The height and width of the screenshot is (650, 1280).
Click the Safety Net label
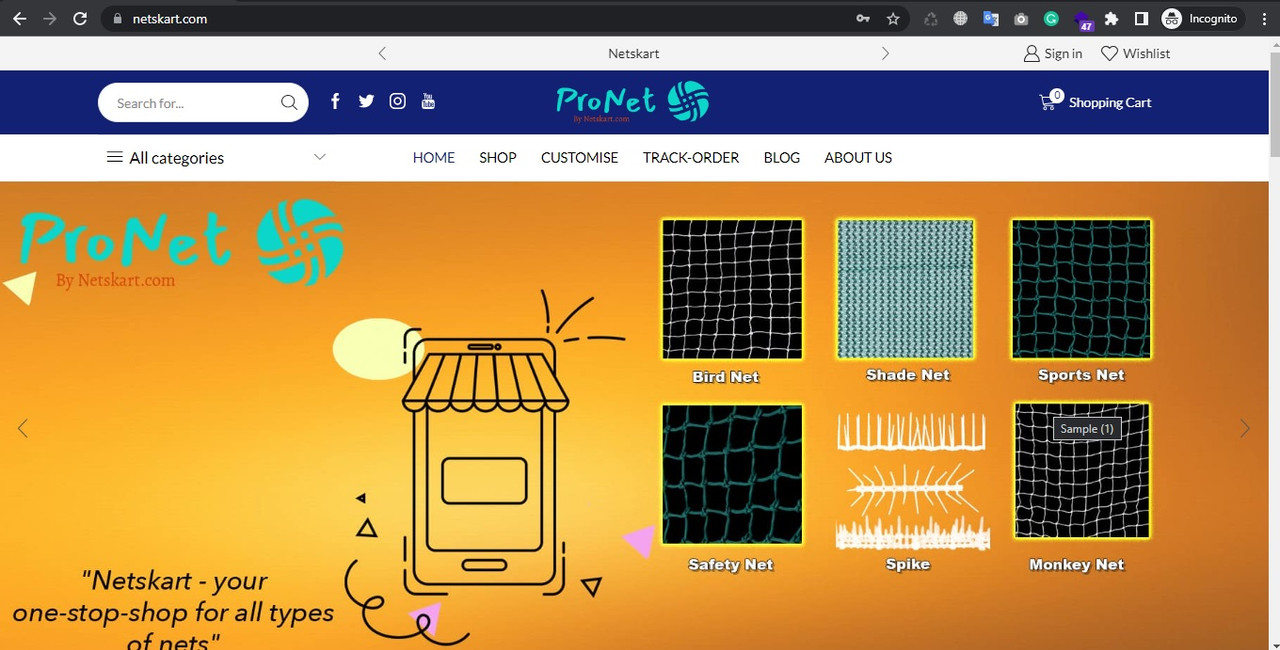731,565
